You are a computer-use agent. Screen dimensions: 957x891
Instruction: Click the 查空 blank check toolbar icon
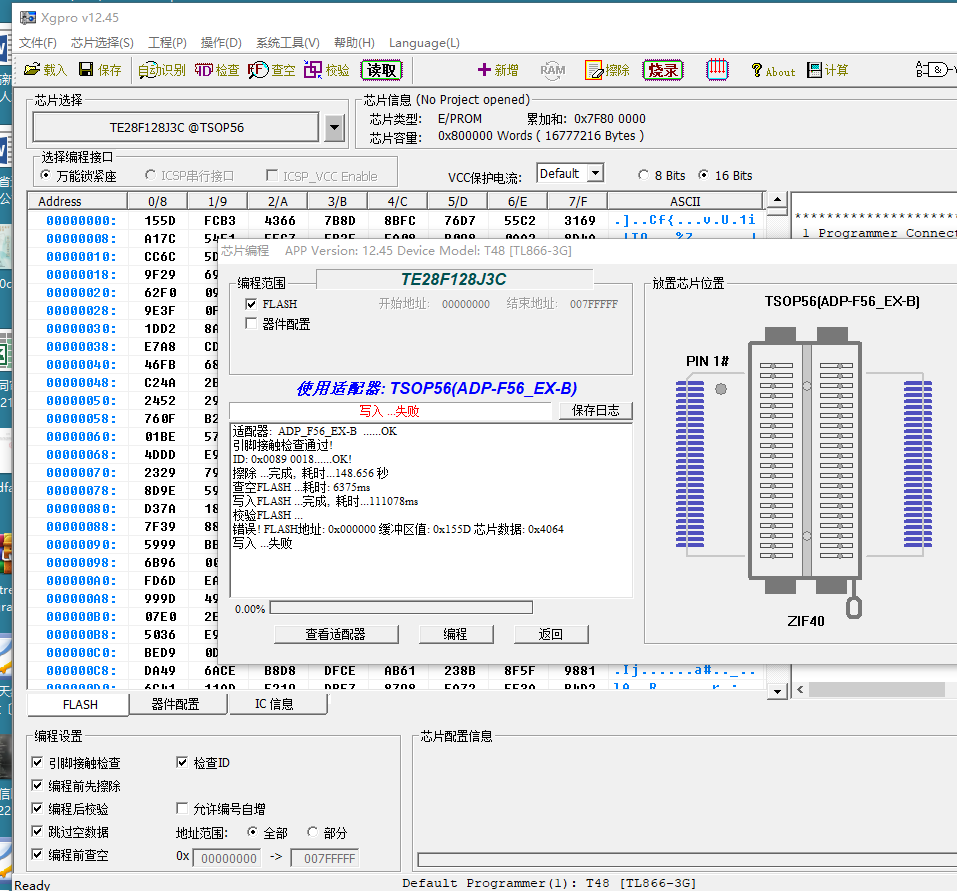272,70
